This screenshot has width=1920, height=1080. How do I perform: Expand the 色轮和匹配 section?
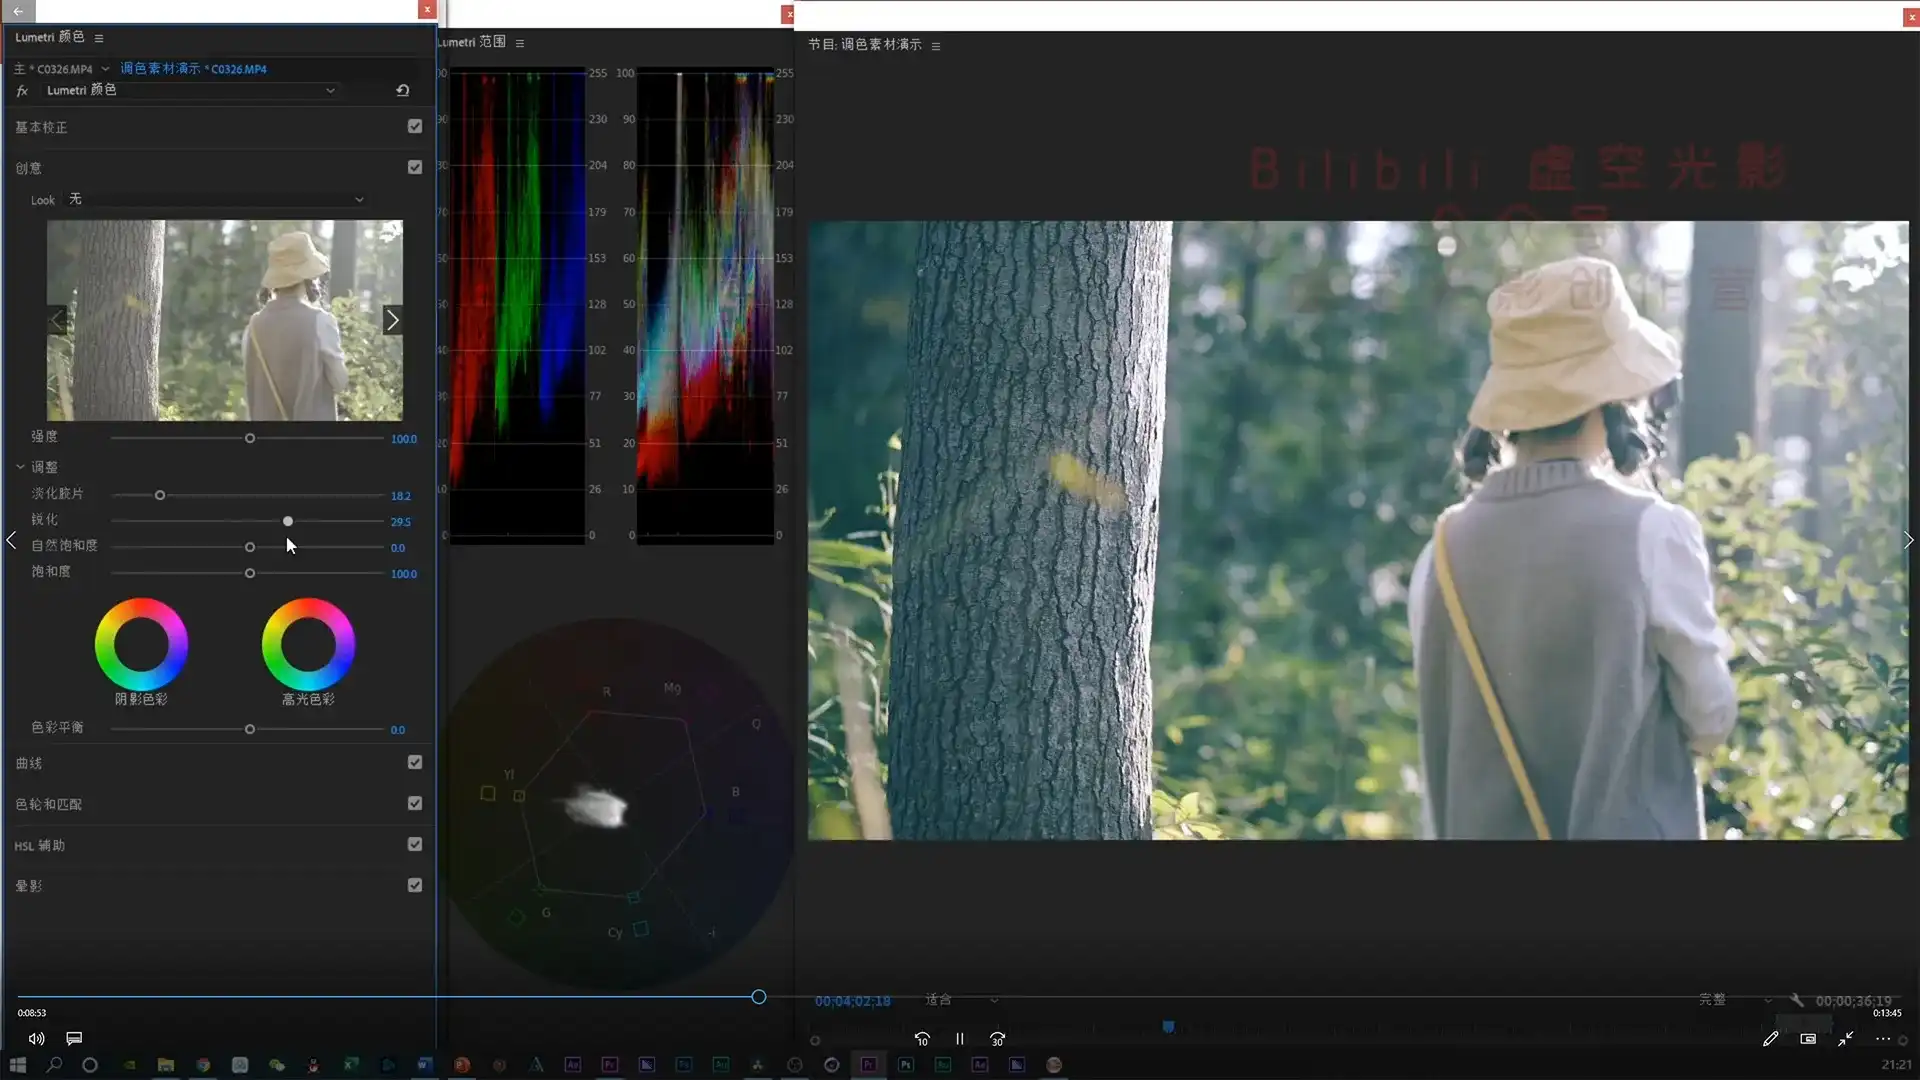click(x=49, y=804)
